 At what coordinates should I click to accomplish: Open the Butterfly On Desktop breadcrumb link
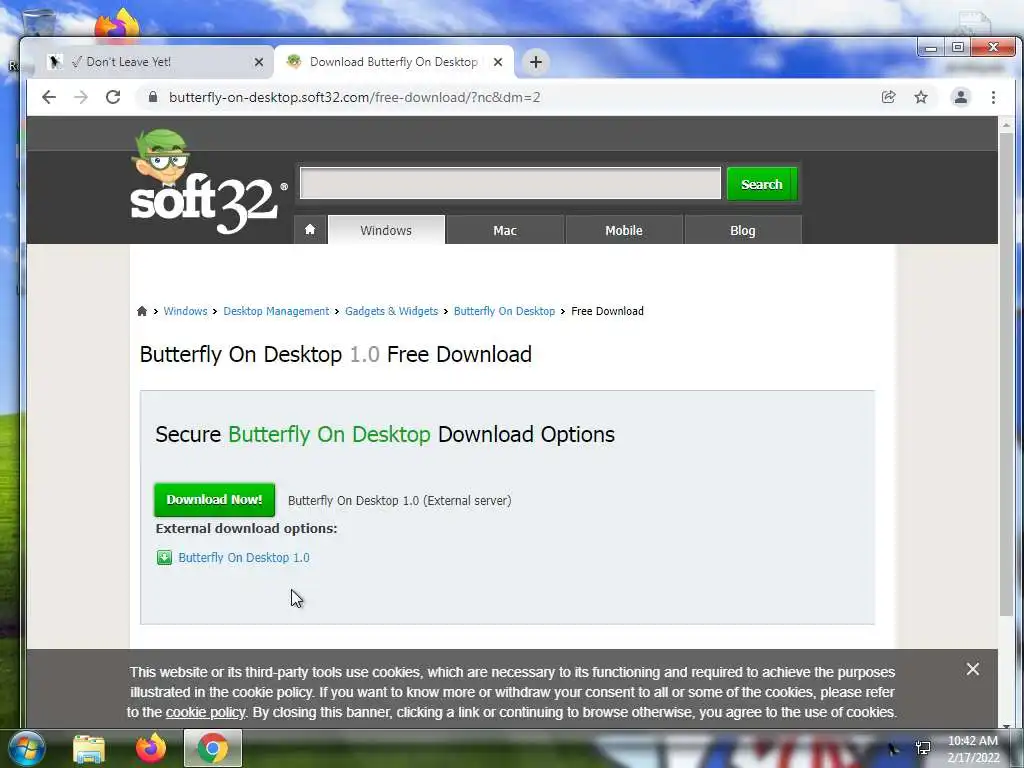click(504, 311)
